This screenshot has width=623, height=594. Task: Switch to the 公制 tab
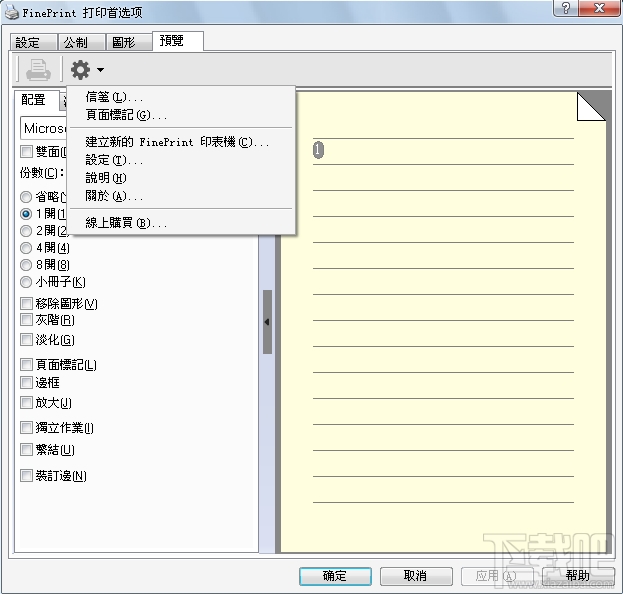[x=81, y=42]
